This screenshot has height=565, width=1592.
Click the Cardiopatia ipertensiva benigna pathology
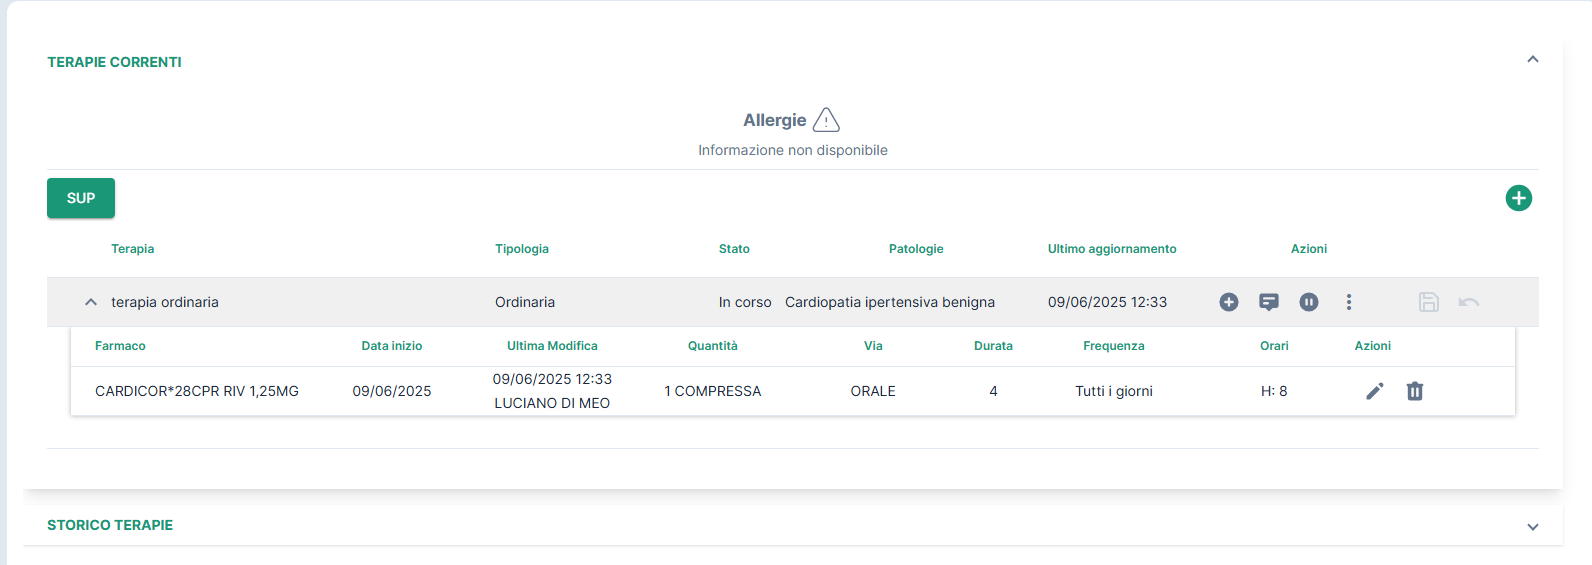(890, 302)
